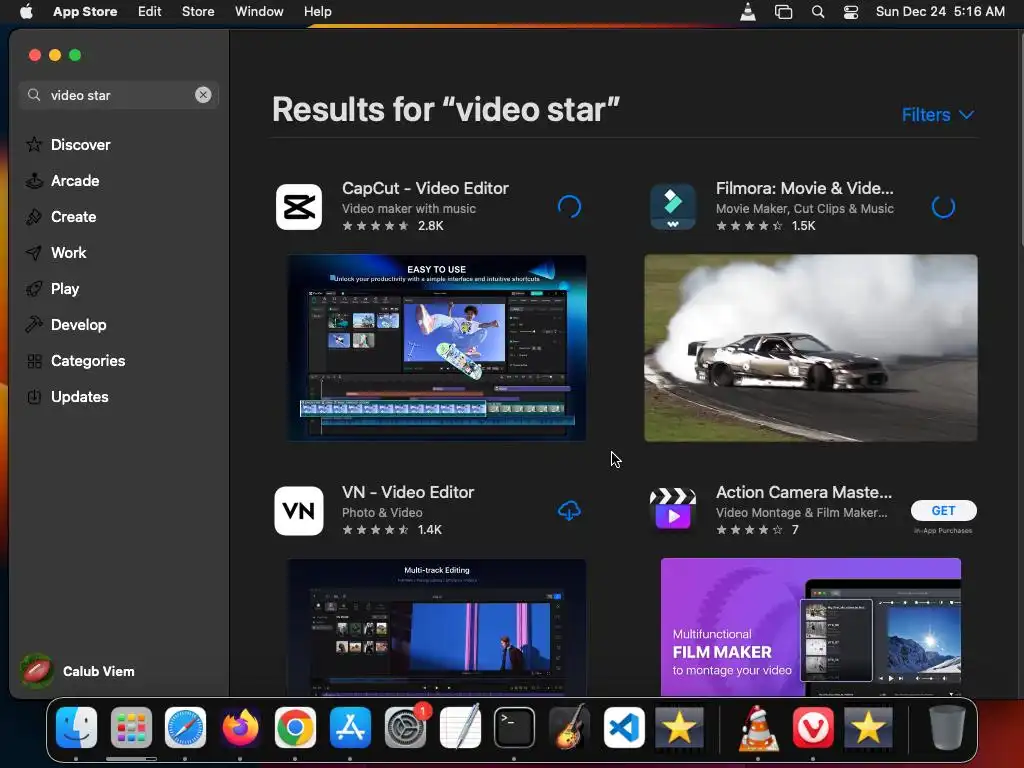This screenshot has width=1024, height=768.
Task: Click the account avatar picture
Action: pyautogui.click(x=37, y=671)
